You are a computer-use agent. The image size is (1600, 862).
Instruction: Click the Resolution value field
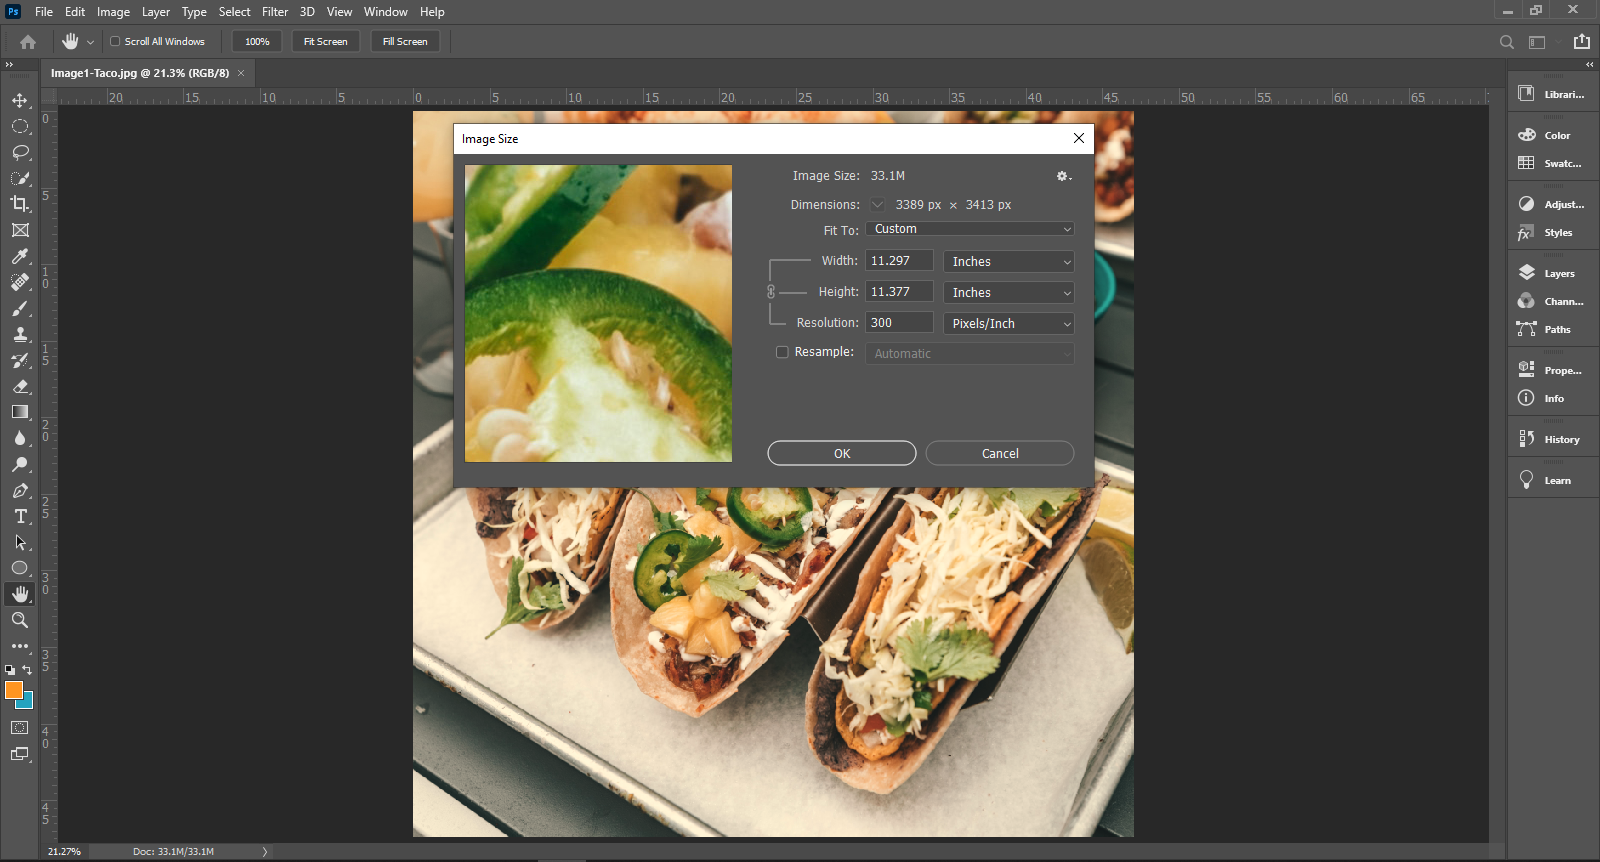tap(899, 323)
